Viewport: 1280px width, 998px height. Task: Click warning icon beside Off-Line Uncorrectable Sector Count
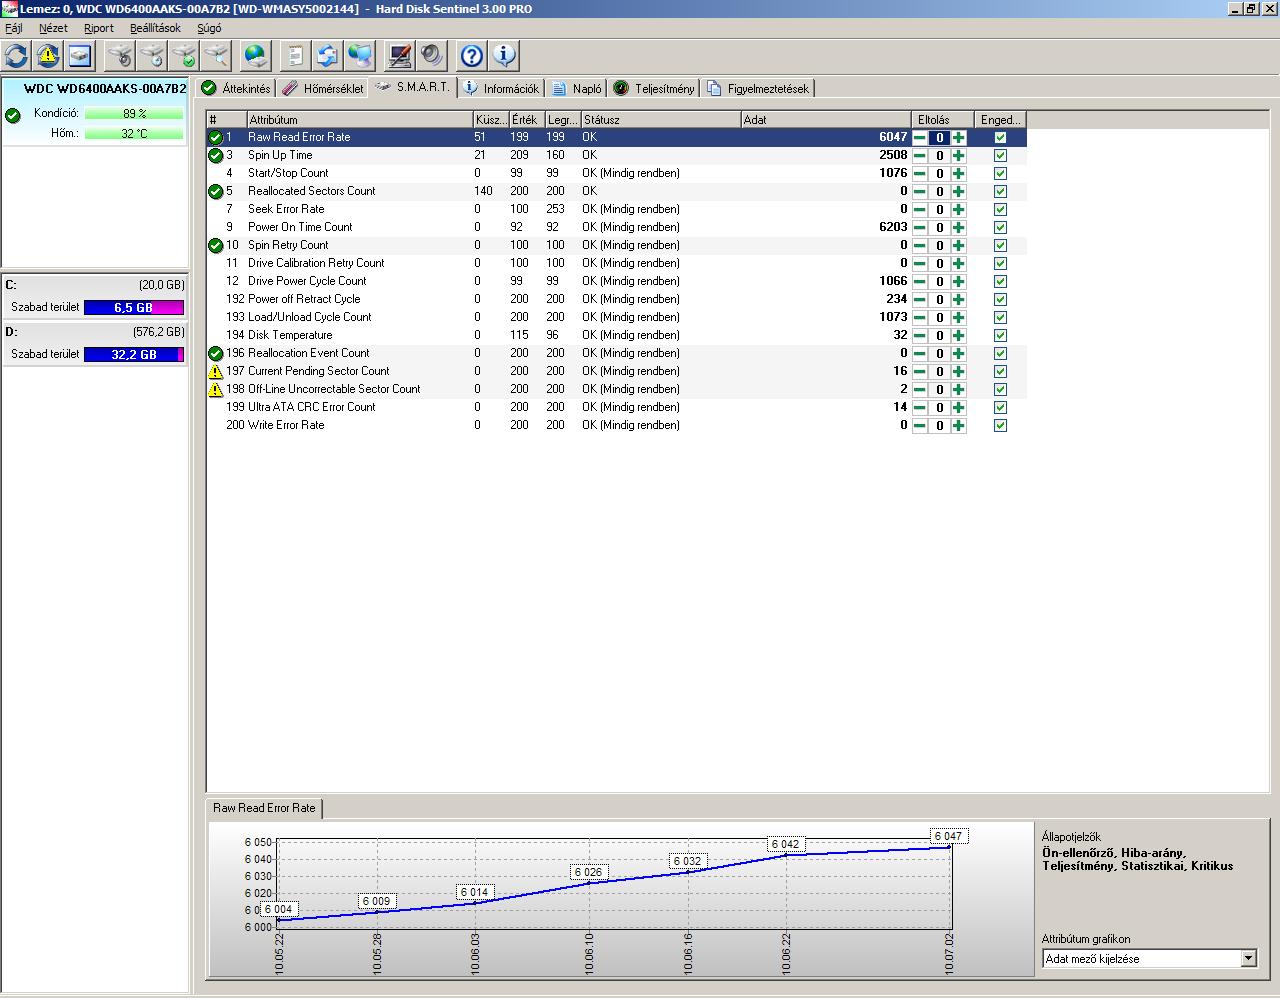pos(215,389)
